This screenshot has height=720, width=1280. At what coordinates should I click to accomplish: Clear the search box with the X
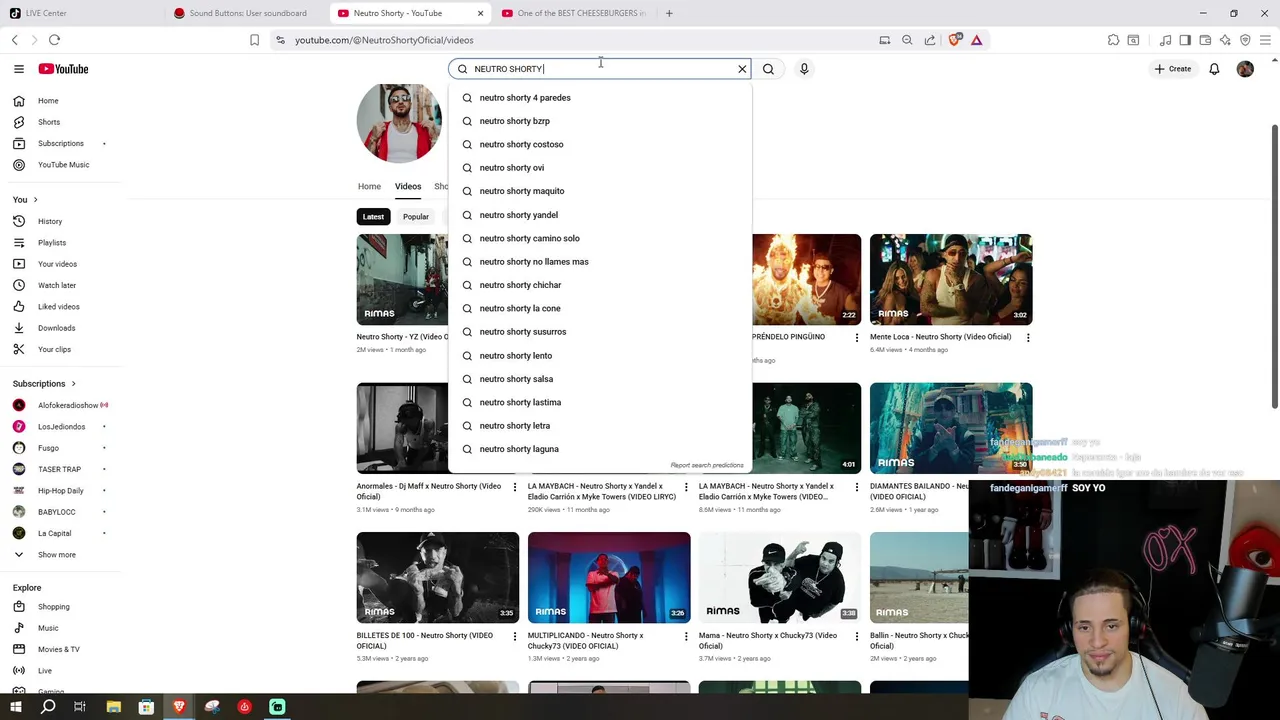(742, 69)
